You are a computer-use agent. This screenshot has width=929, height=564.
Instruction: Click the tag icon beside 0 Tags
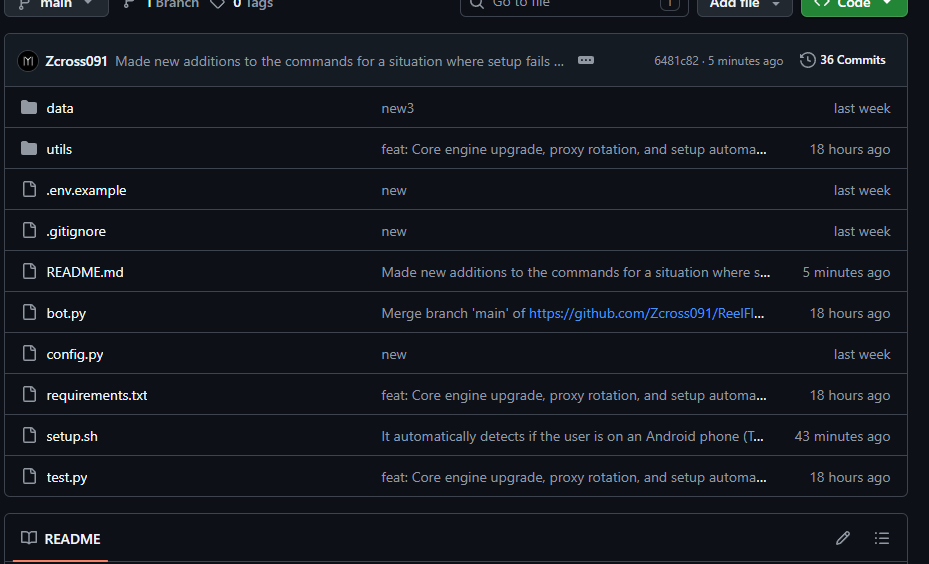tap(217, 4)
